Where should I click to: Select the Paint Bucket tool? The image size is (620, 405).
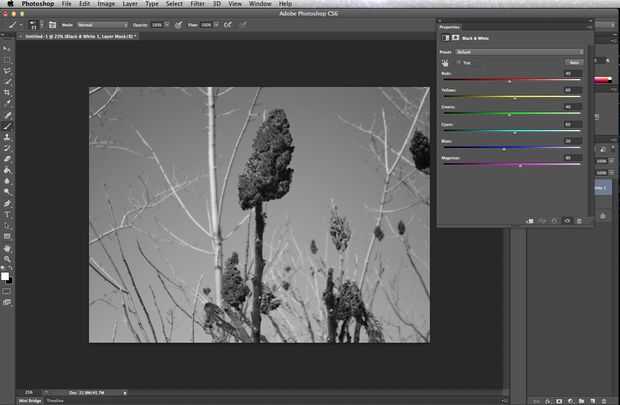7,170
